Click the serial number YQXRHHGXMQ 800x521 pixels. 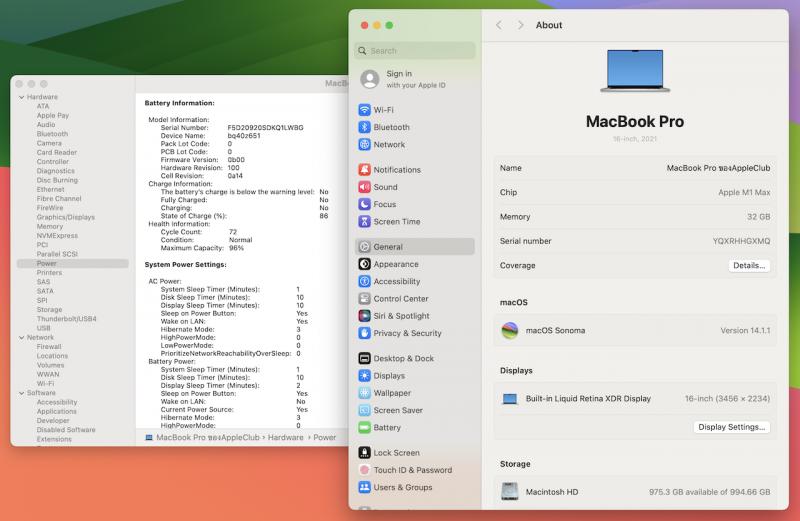(x=741, y=241)
